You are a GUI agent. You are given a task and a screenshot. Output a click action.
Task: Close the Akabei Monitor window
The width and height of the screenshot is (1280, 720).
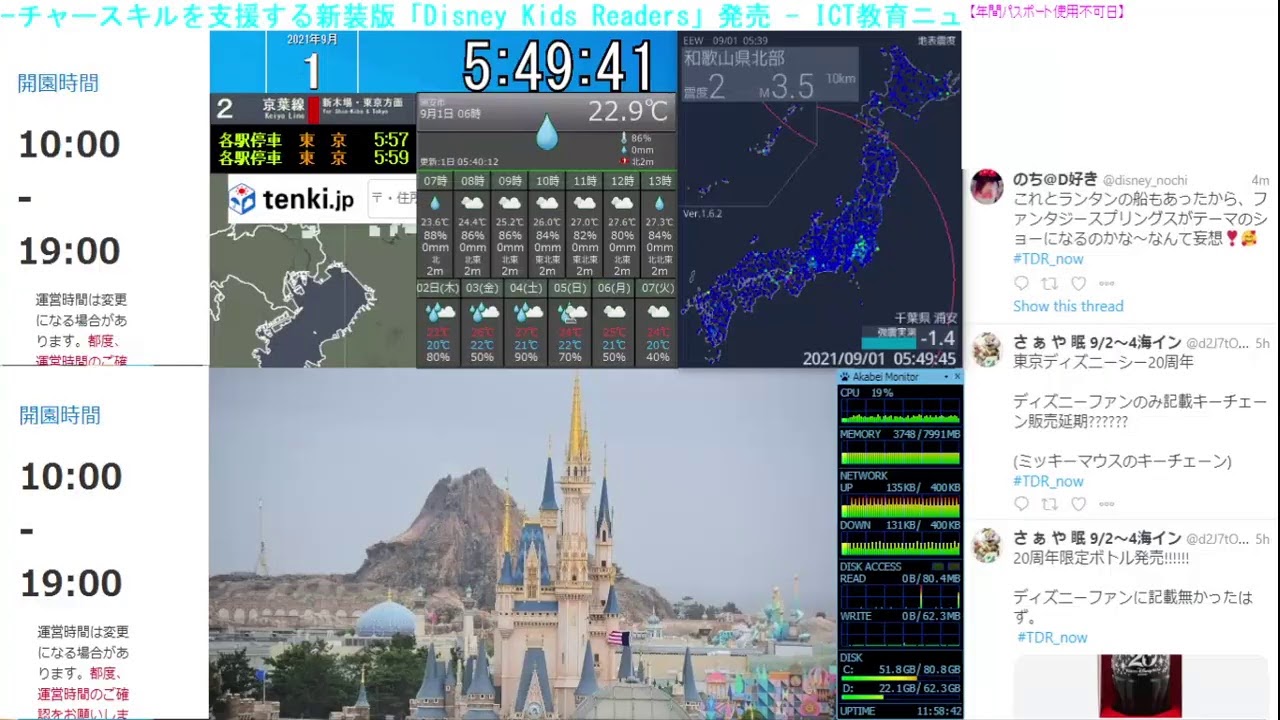957,377
